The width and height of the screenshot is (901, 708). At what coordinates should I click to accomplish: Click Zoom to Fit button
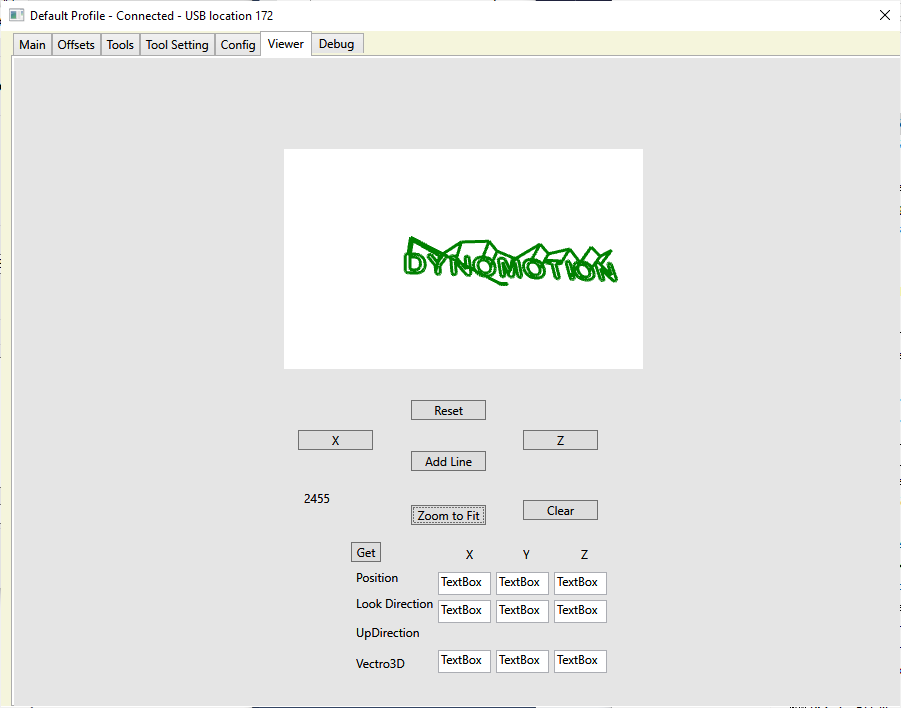(x=449, y=515)
